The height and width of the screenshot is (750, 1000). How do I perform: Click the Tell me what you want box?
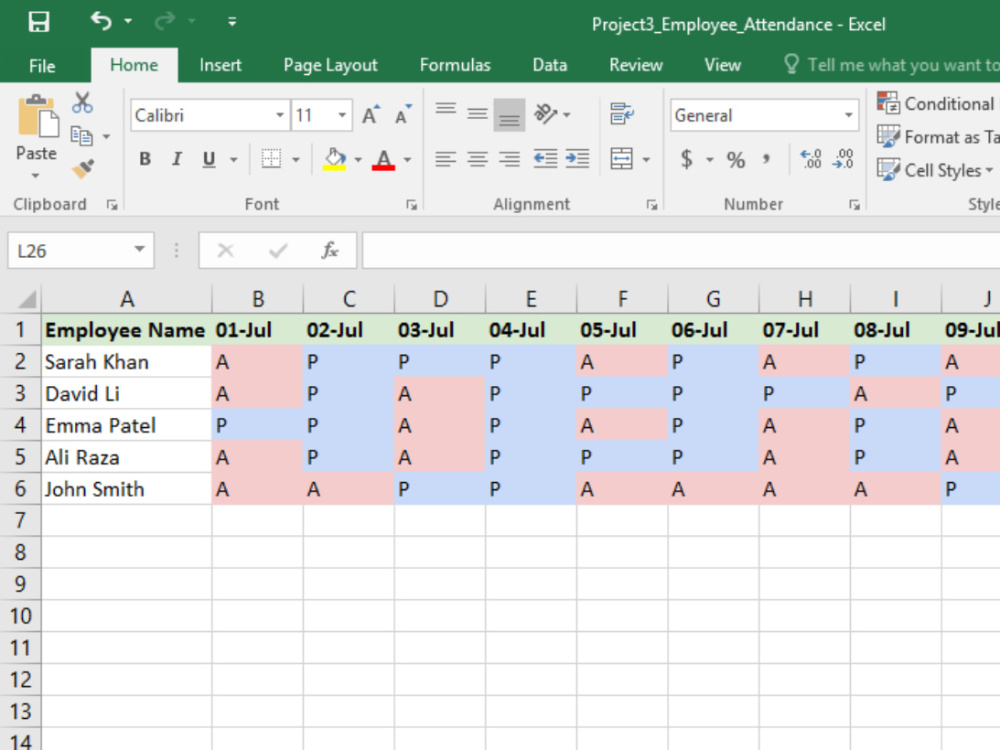click(891, 65)
